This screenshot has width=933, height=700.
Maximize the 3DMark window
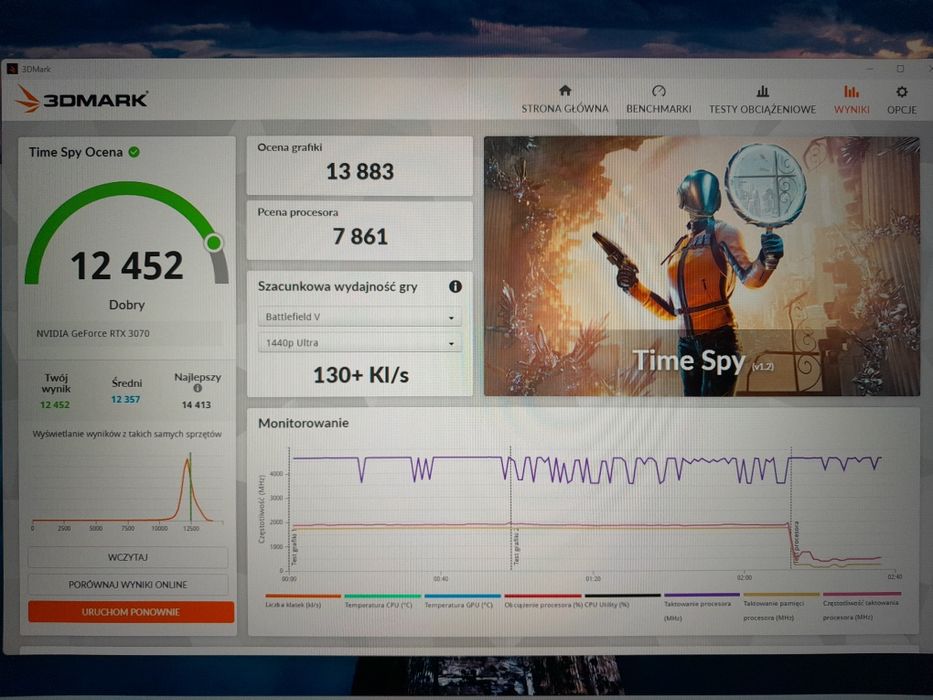pyautogui.click(x=900, y=69)
